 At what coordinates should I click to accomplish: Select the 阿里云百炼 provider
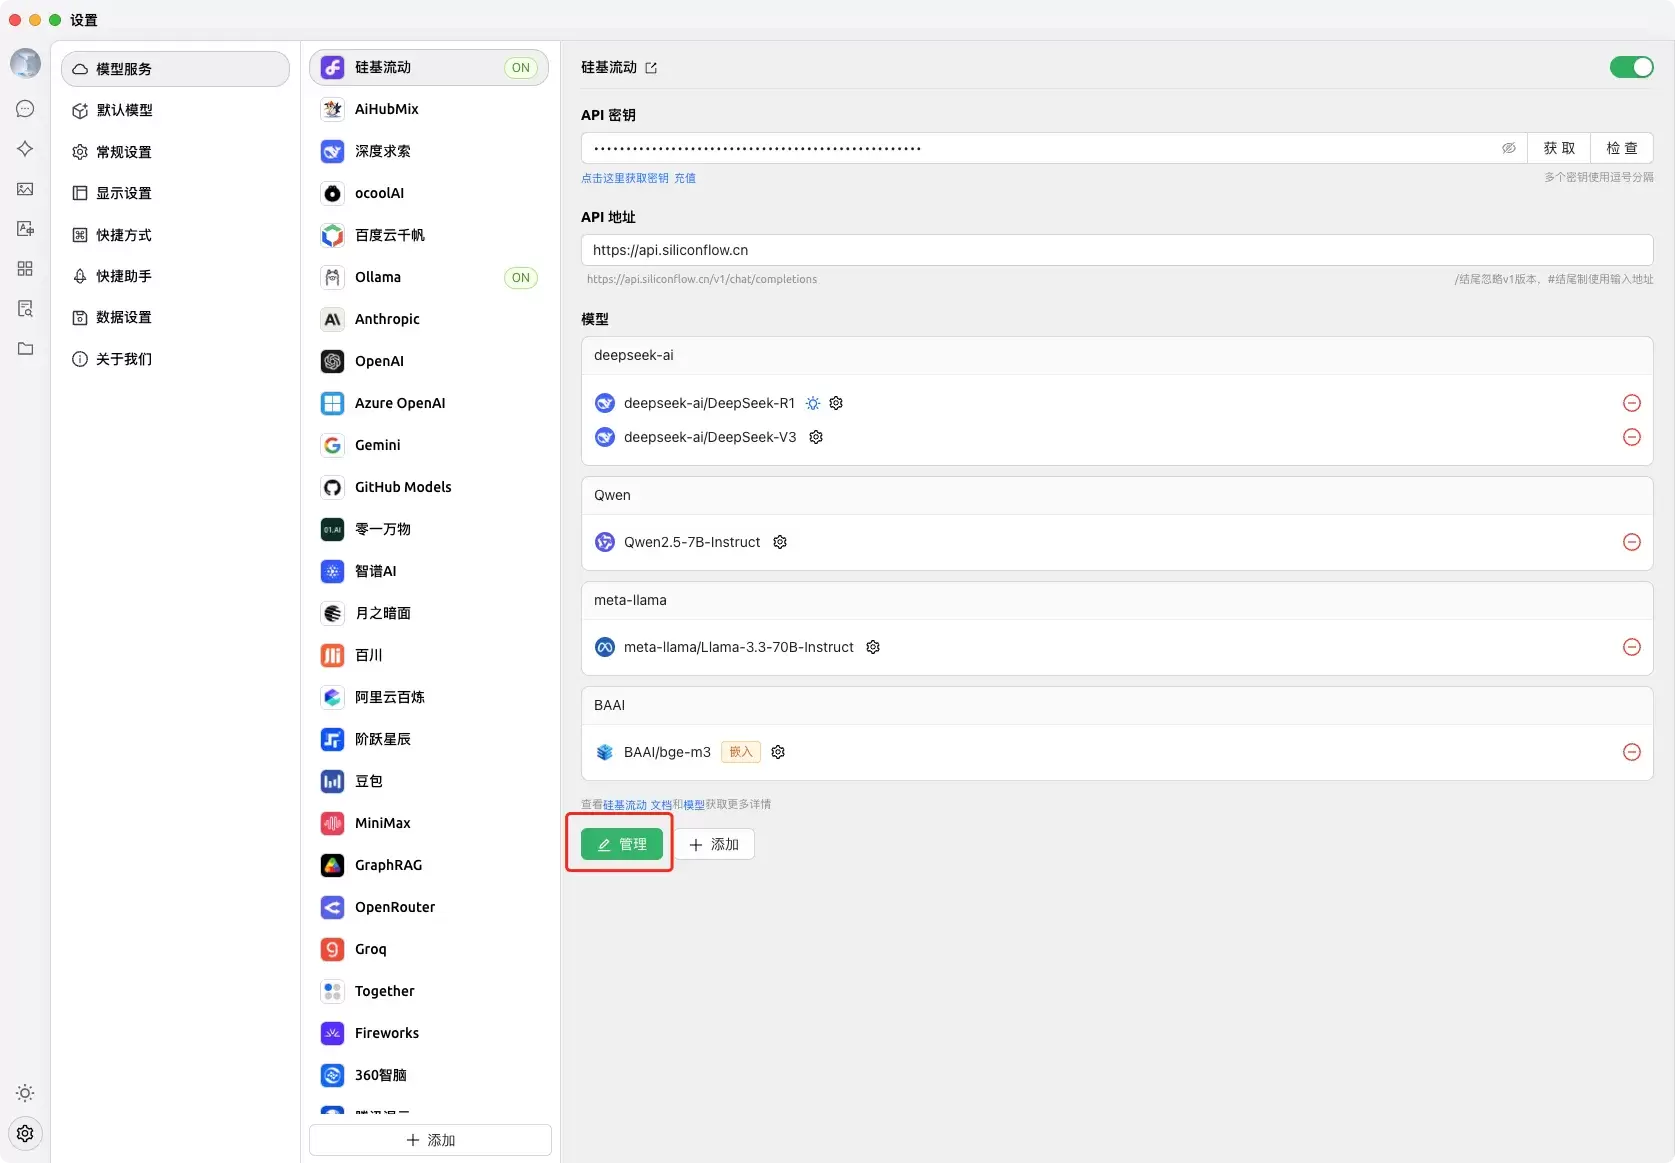(429, 697)
